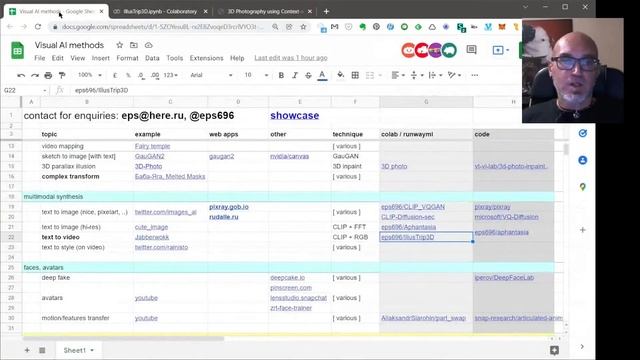Click the Undo icon in toolbar
Image resolution: width=640 pixels, height=360 pixels.
pyautogui.click(x=21, y=76)
